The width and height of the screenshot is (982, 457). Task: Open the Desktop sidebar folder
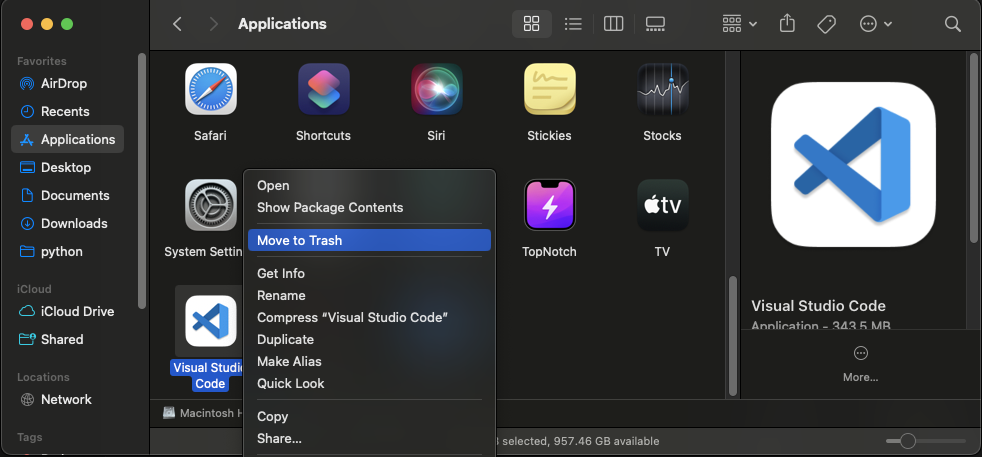click(x=68, y=167)
